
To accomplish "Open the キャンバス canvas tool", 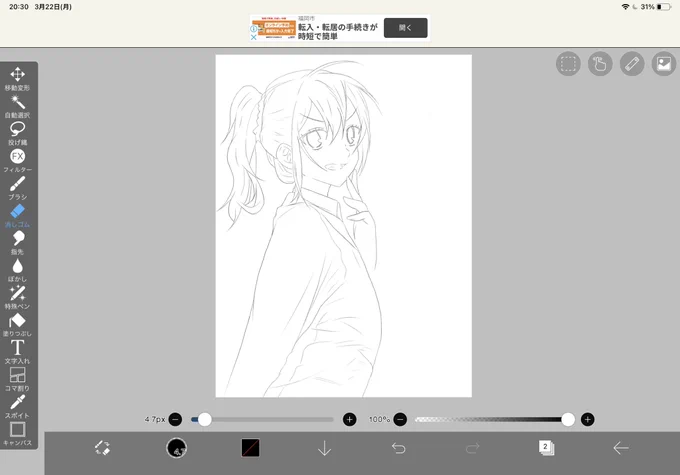I will (17, 434).
